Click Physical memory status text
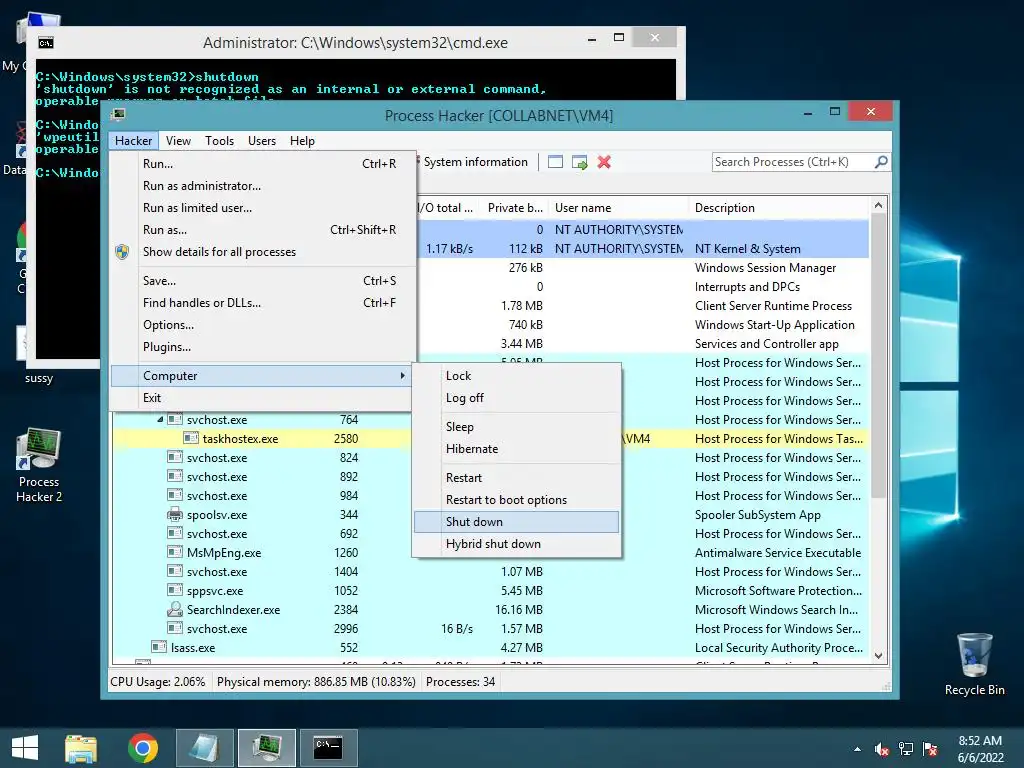The width and height of the screenshot is (1024, 768). [x=316, y=682]
